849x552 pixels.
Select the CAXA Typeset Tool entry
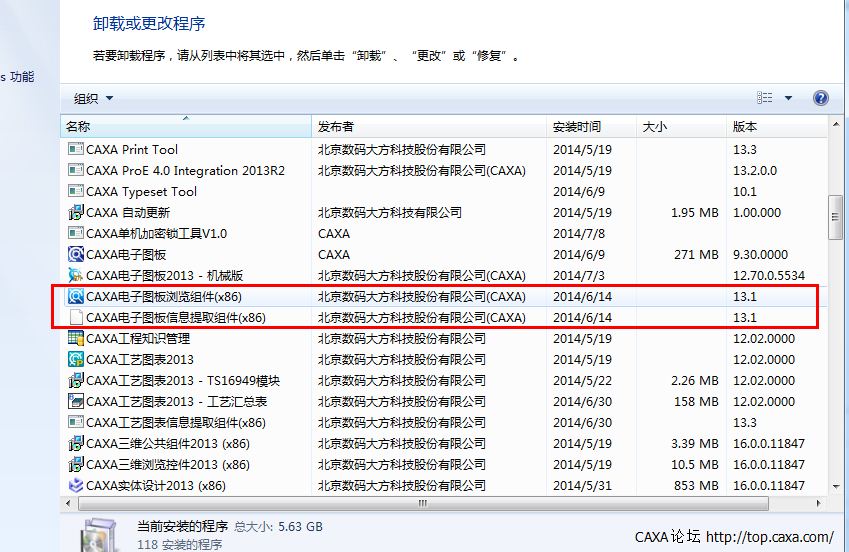[141, 191]
